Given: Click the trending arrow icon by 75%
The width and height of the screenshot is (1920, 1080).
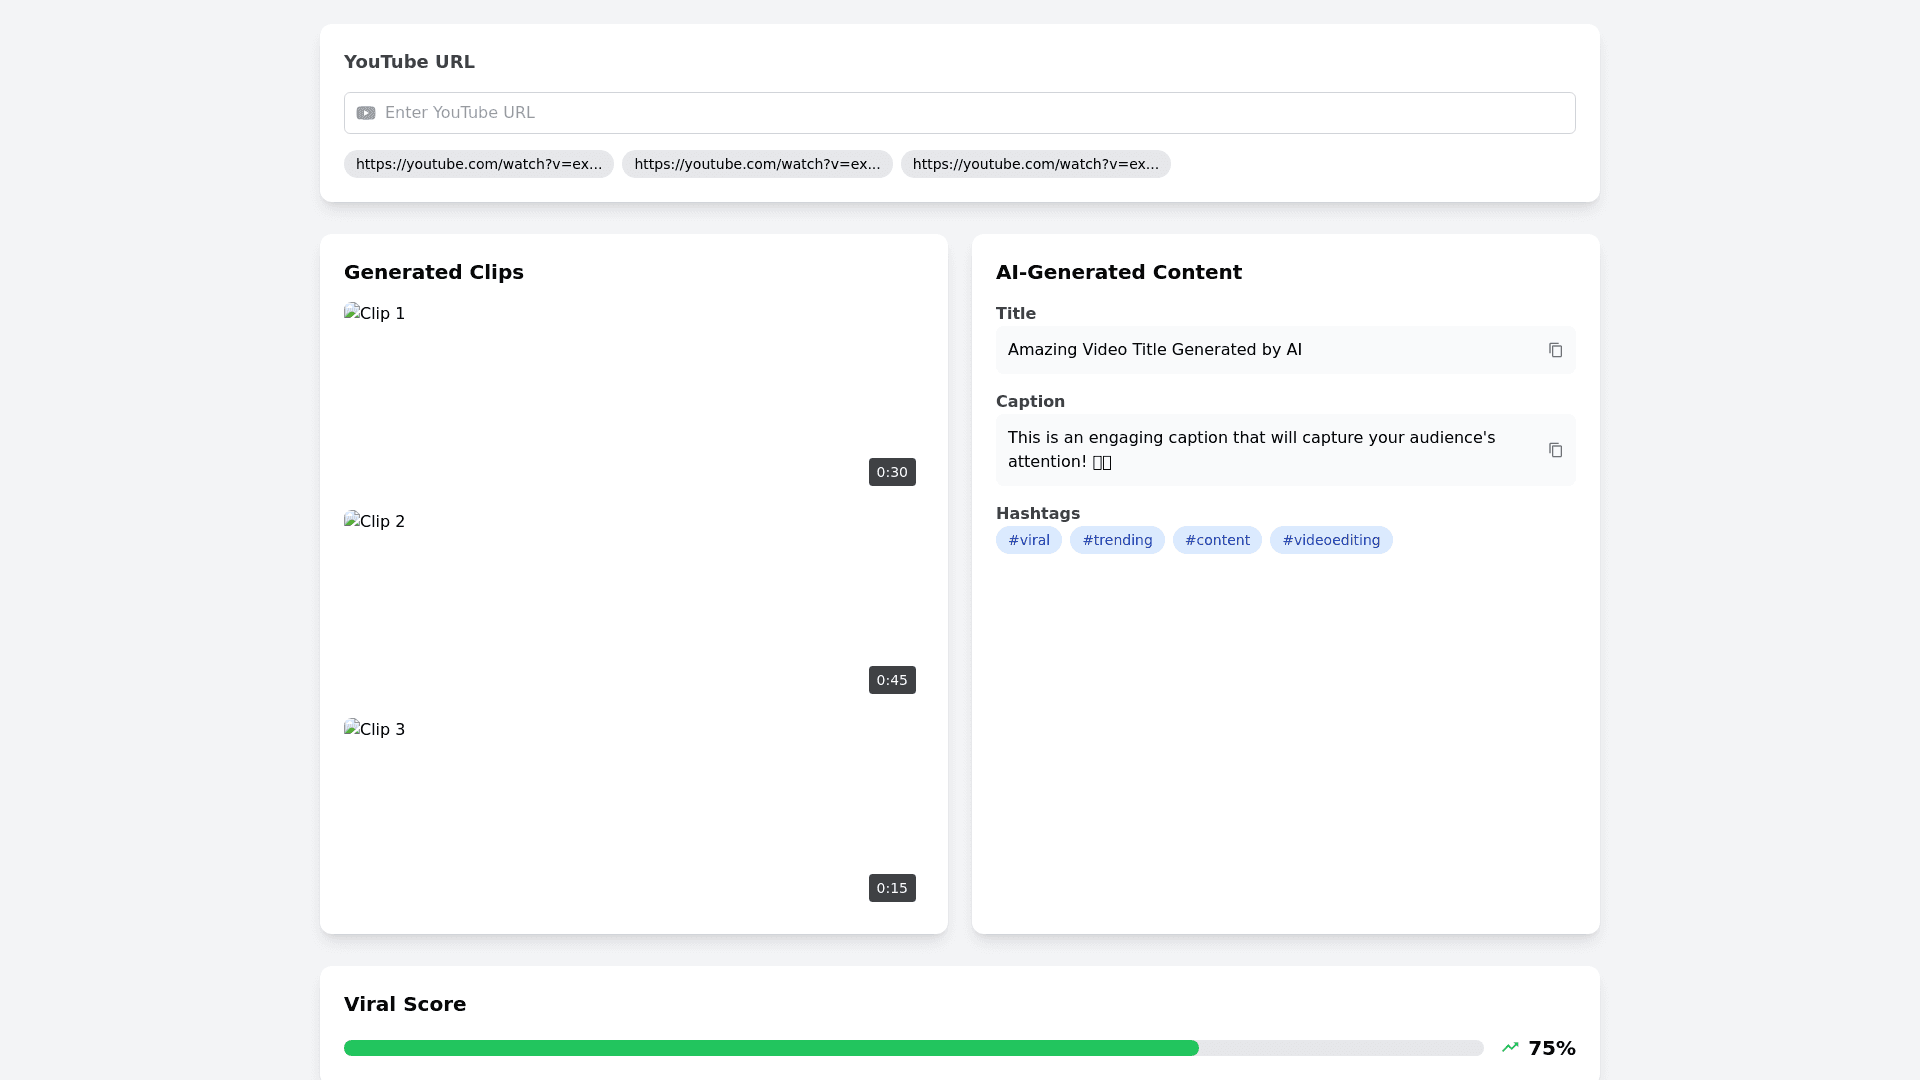Looking at the screenshot, I should 1510,1047.
